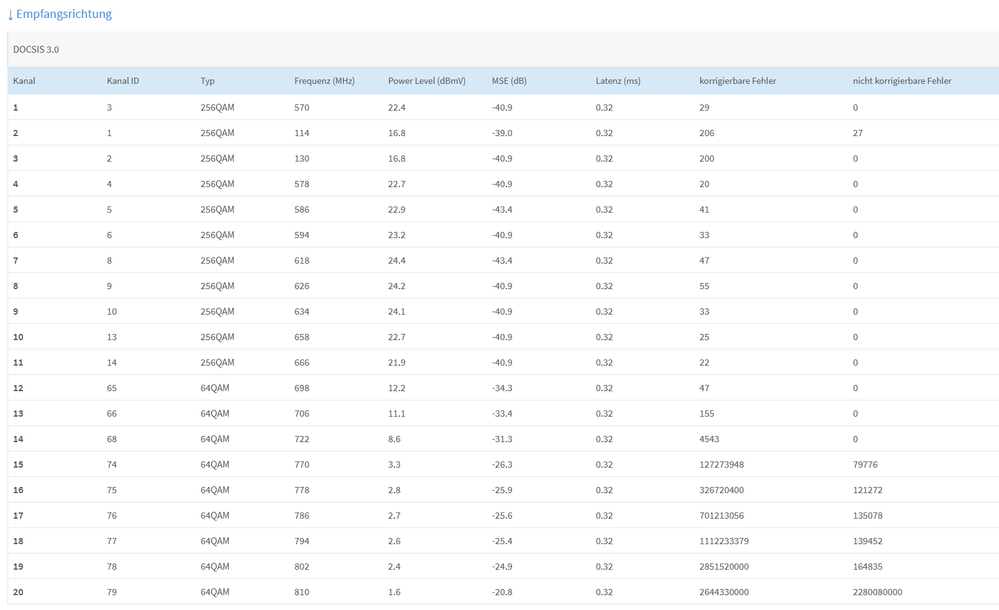Click the Kanal column header
The image size is (999, 610).
24,81
